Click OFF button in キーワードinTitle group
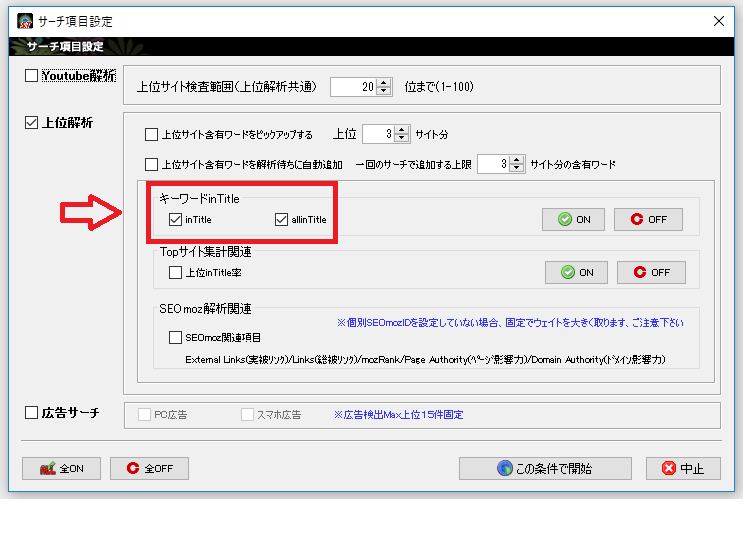Image resolution: width=745 pixels, height=537 pixels. (x=649, y=220)
